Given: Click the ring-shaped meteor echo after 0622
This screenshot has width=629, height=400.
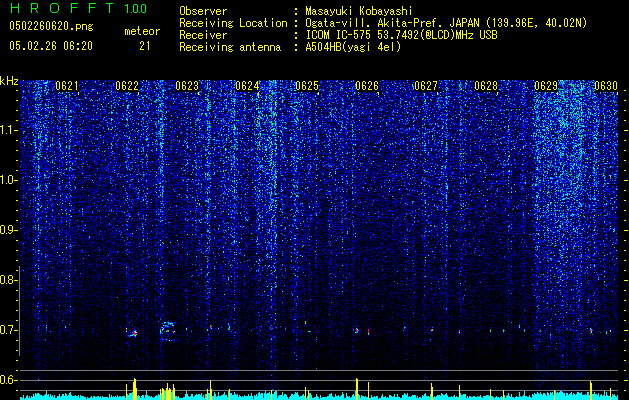Looking at the screenshot, I should tap(168, 331).
